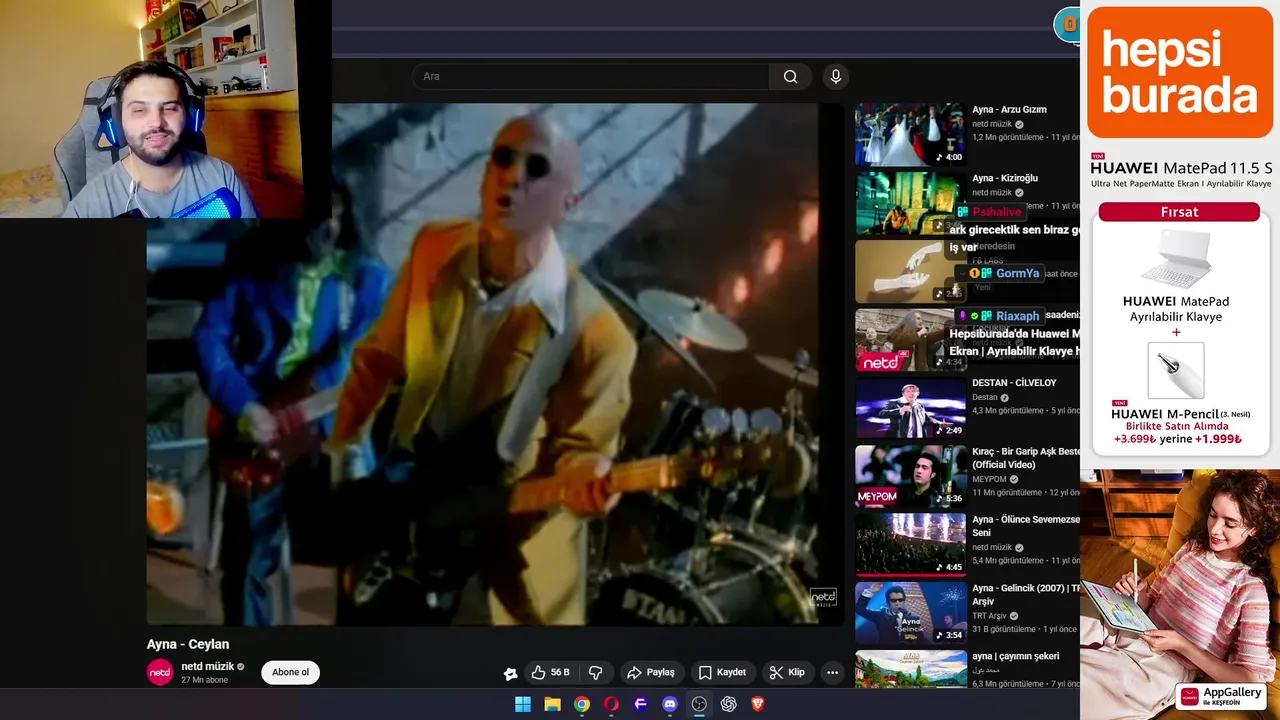This screenshot has height=720, width=1280.
Task: Open the ChatGPT taskbar icon
Action: 729,704
